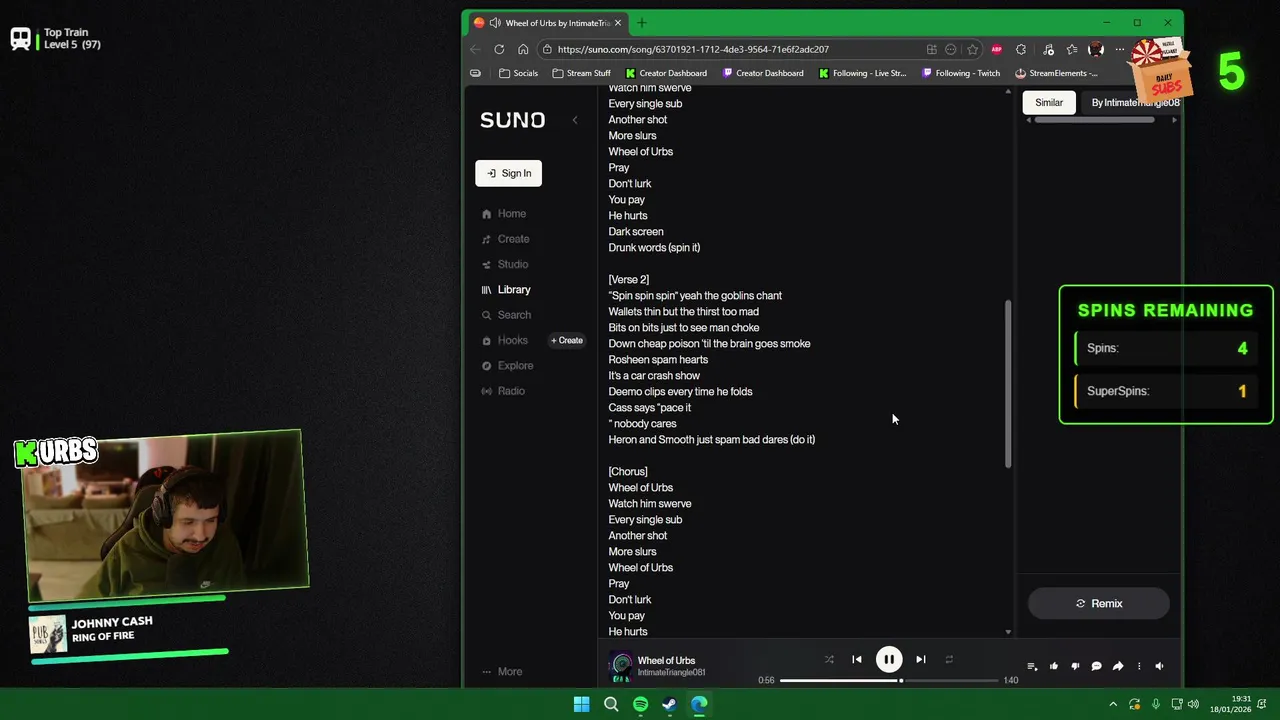Open the Socials bookmarks folder

coord(518,73)
